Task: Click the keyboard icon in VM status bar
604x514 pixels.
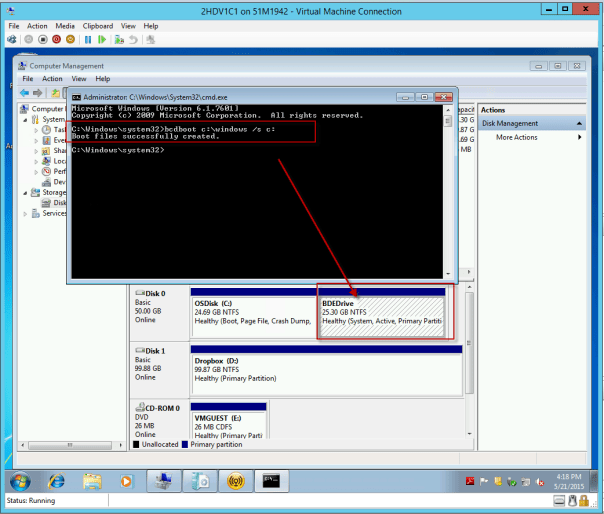Action: (x=559, y=501)
